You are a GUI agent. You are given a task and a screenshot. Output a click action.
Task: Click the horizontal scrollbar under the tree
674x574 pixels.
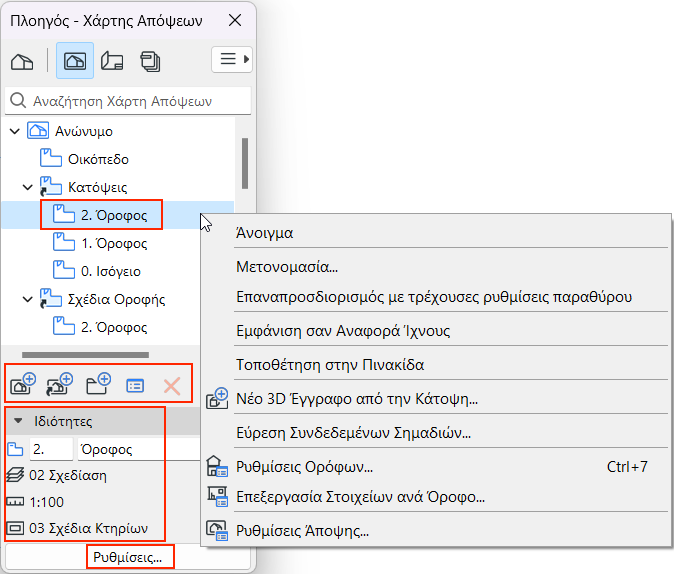click(x=86, y=355)
